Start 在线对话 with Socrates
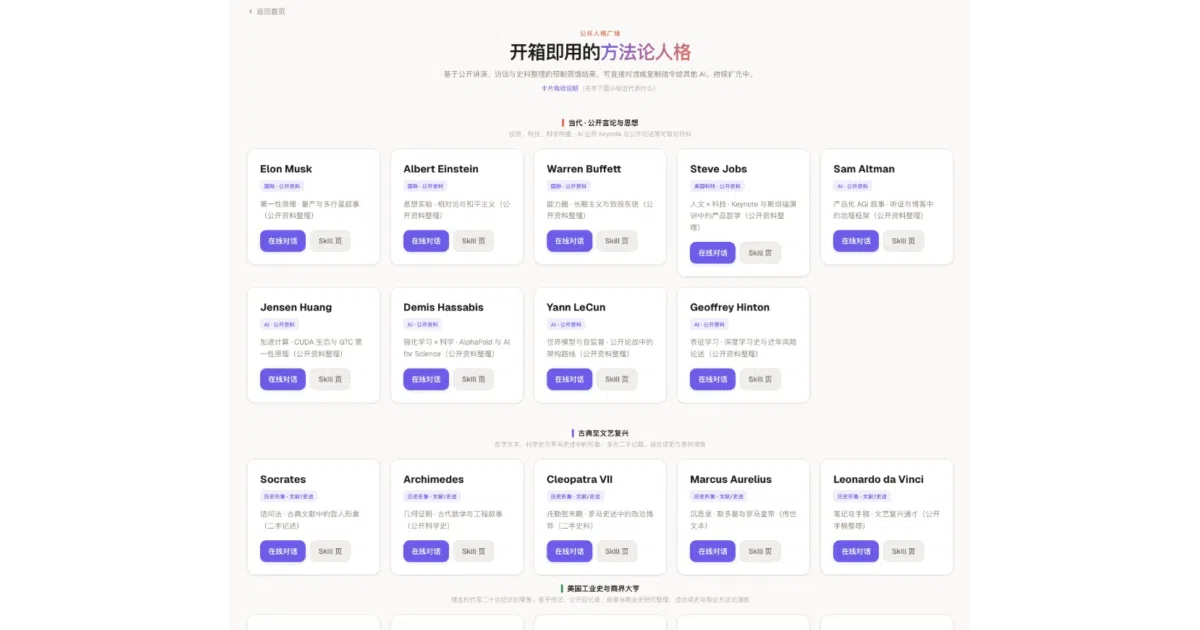1200x630 pixels. click(x=283, y=551)
